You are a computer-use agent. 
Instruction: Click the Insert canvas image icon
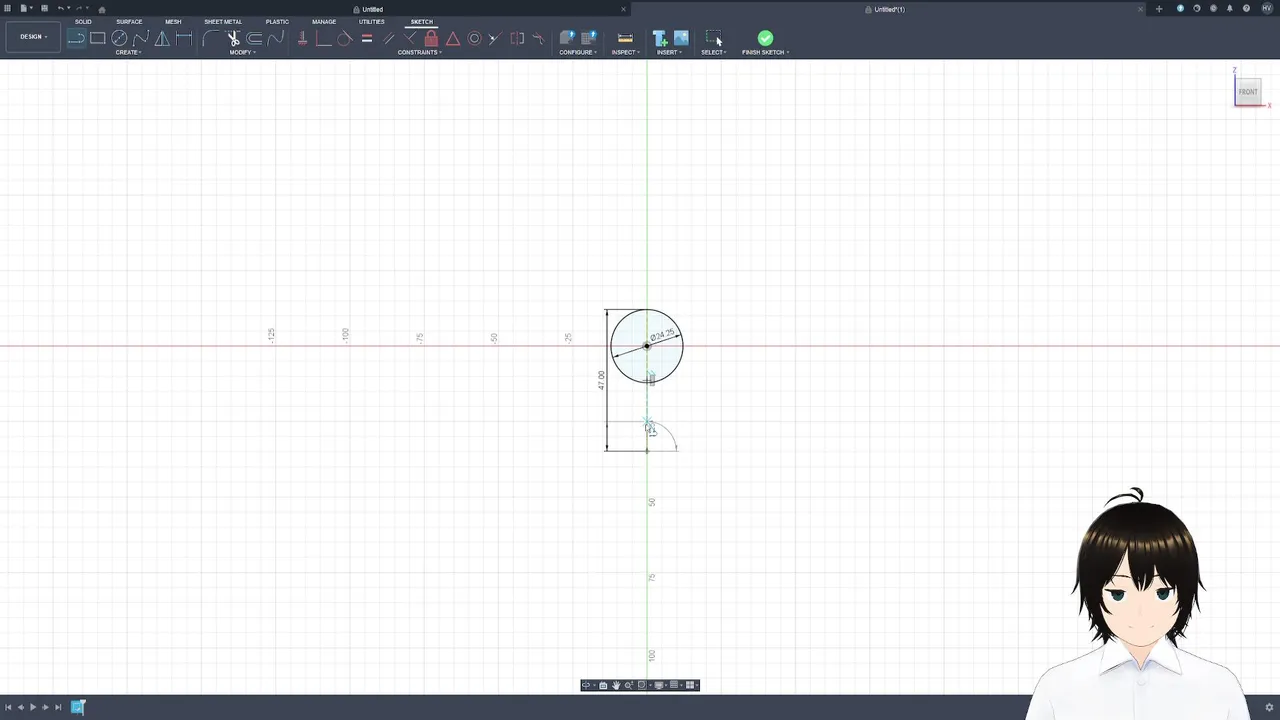click(681, 38)
